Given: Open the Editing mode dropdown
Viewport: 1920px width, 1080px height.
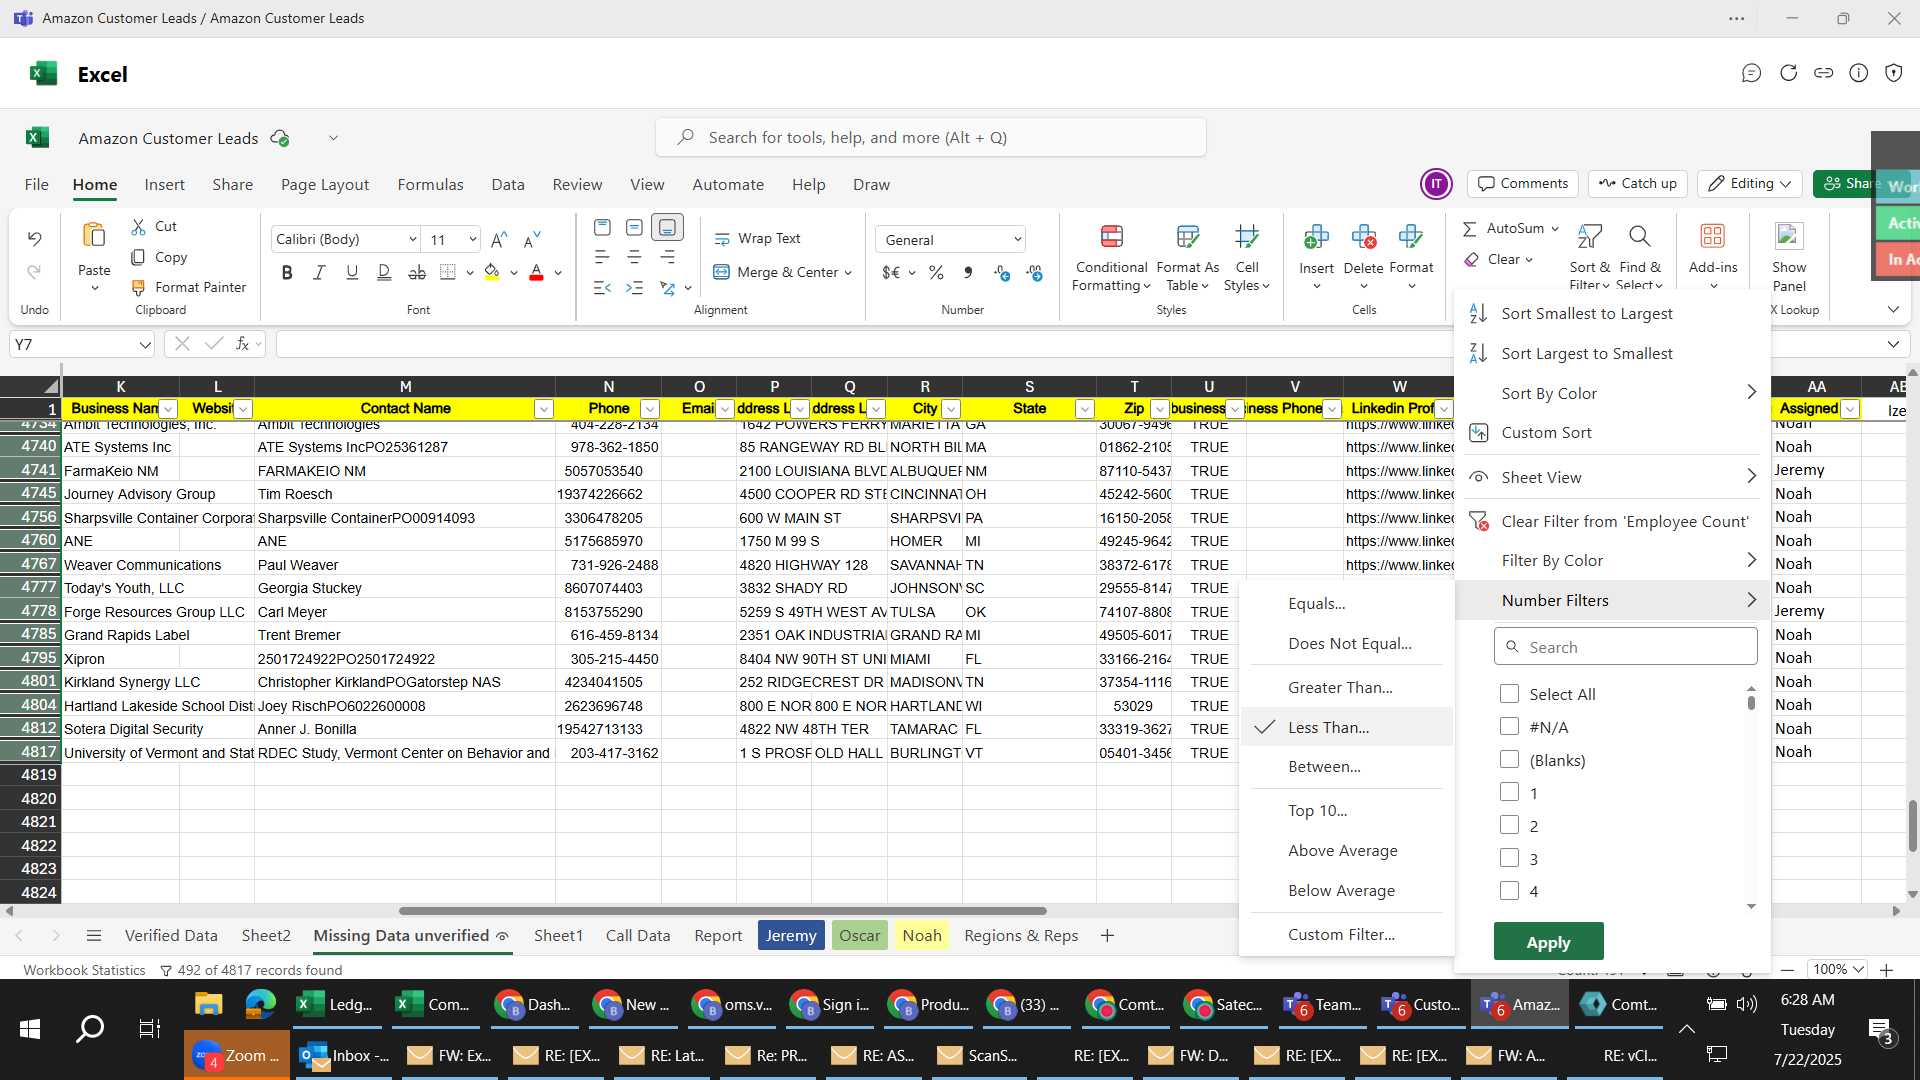Looking at the screenshot, I should pos(1751,183).
